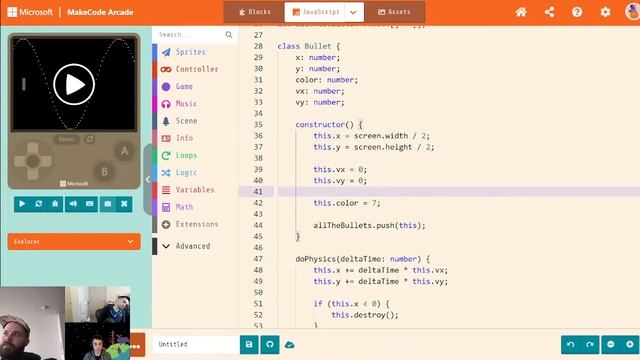Viewport: 640px width, 360px height.
Task: Click the user profile avatar
Action: [633, 11]
